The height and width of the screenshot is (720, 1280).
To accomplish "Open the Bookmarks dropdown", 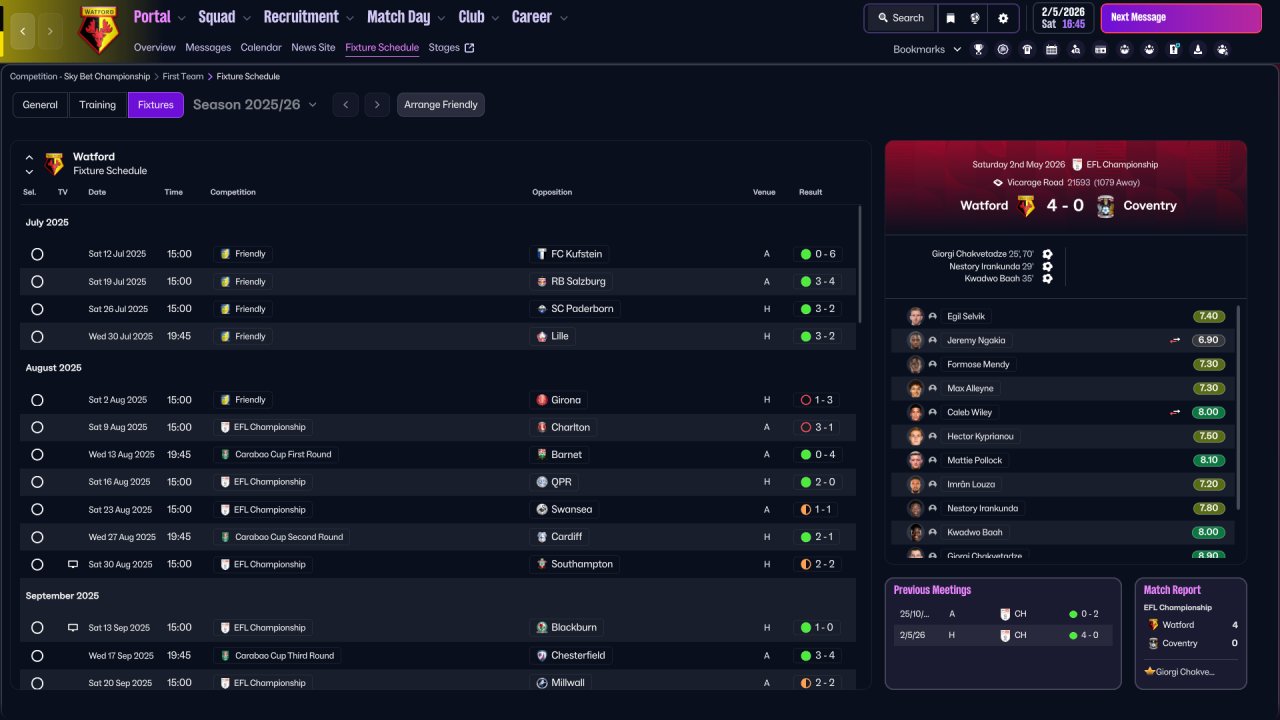I will point(927,49).
